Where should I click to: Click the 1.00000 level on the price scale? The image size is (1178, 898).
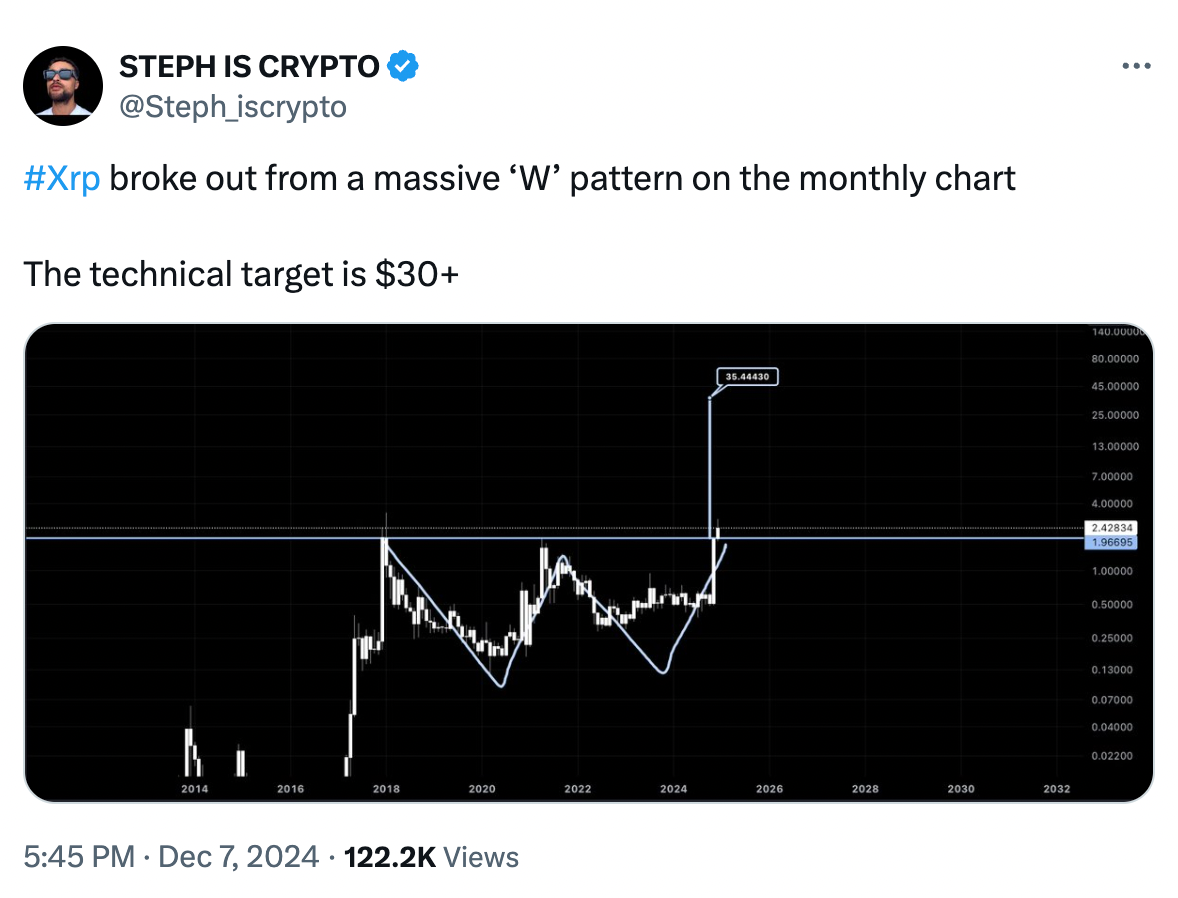click(x=1112, y=571)
